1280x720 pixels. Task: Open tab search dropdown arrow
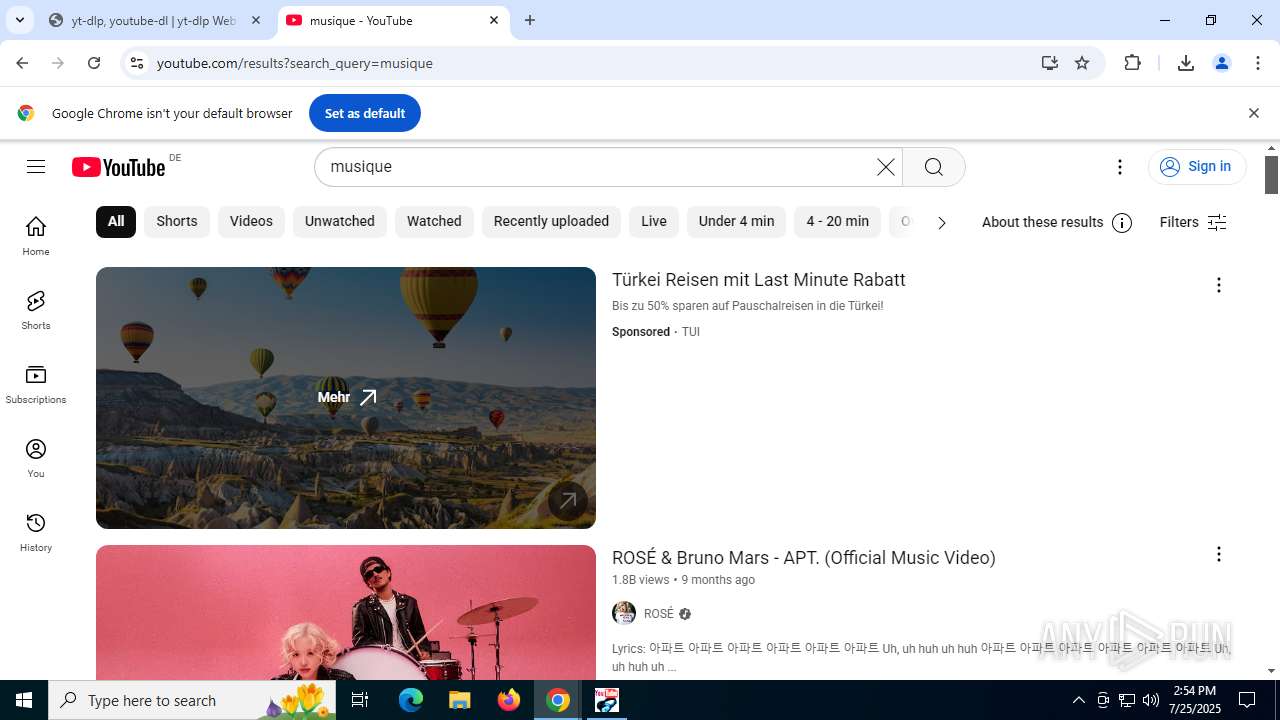19,20
